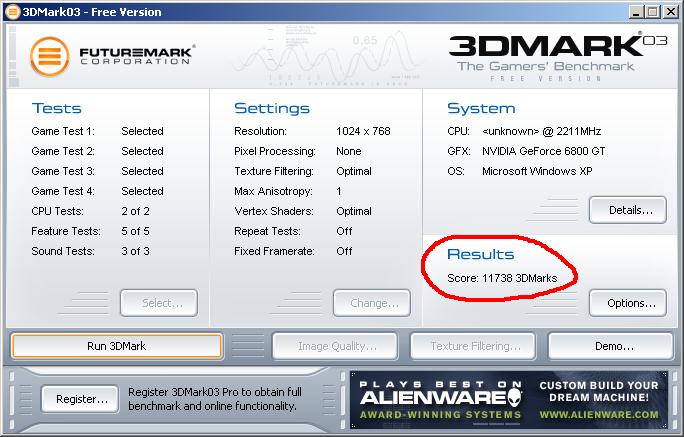This screenshot has height=437, width=684.
Task: Open the results Options dialog
Action: point(627,302)
